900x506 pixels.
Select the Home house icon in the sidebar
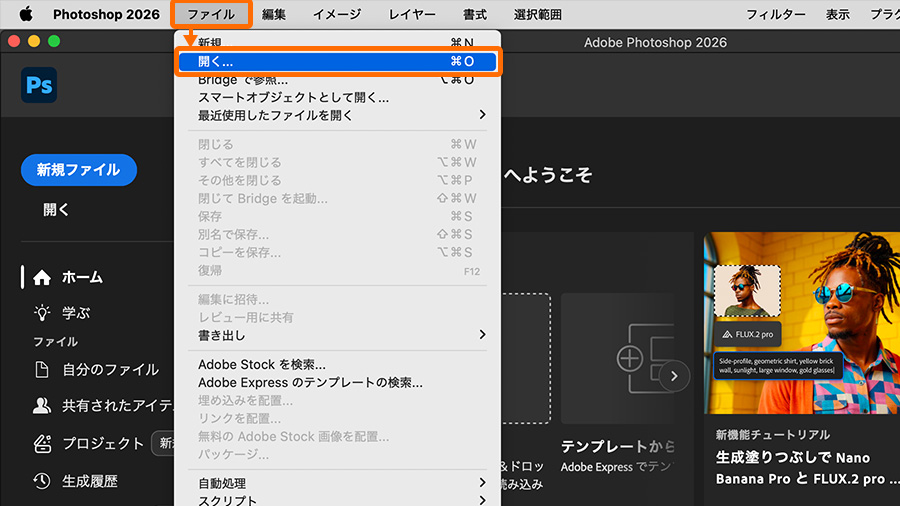click(x=41, y=278)
